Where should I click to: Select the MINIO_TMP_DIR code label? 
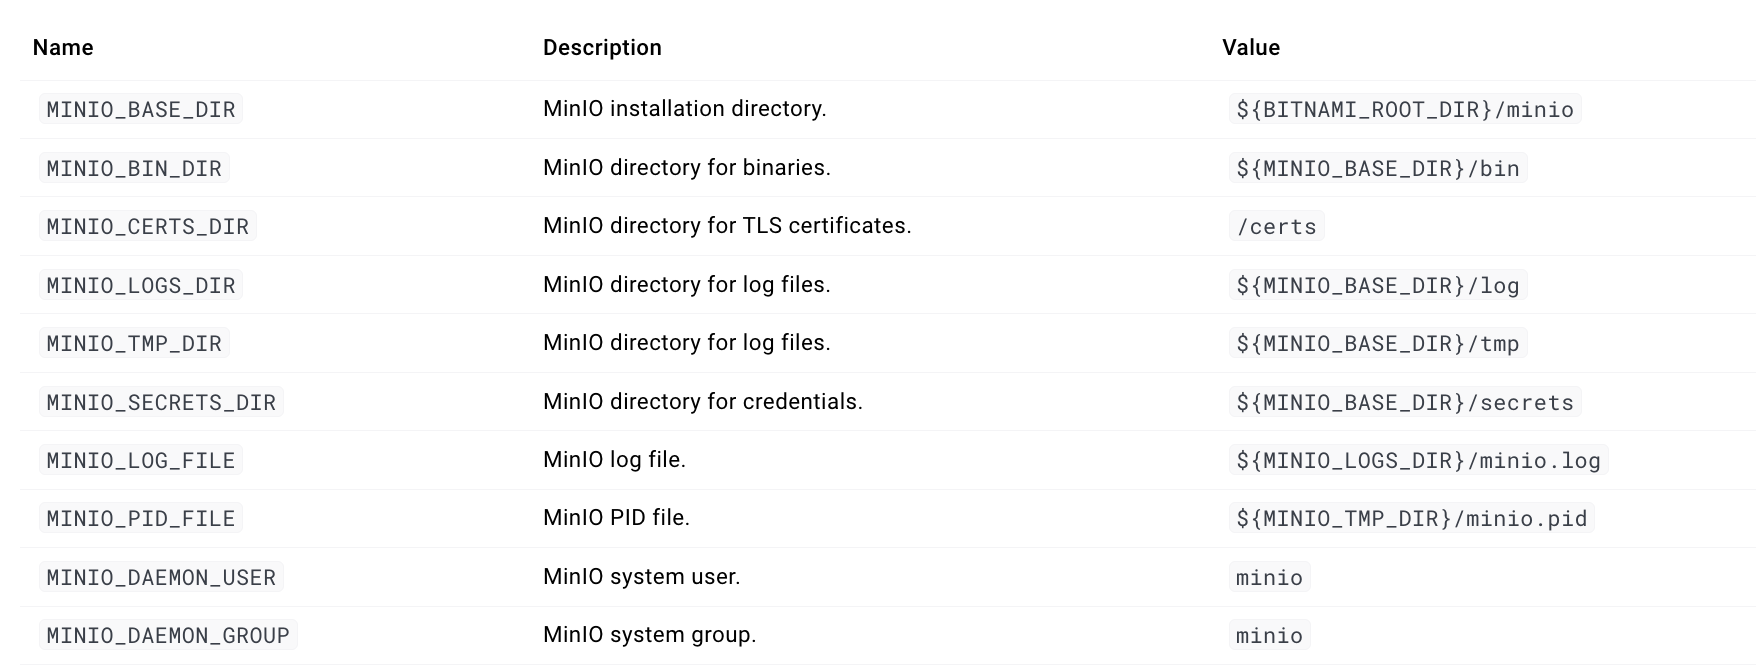point(134,344)
